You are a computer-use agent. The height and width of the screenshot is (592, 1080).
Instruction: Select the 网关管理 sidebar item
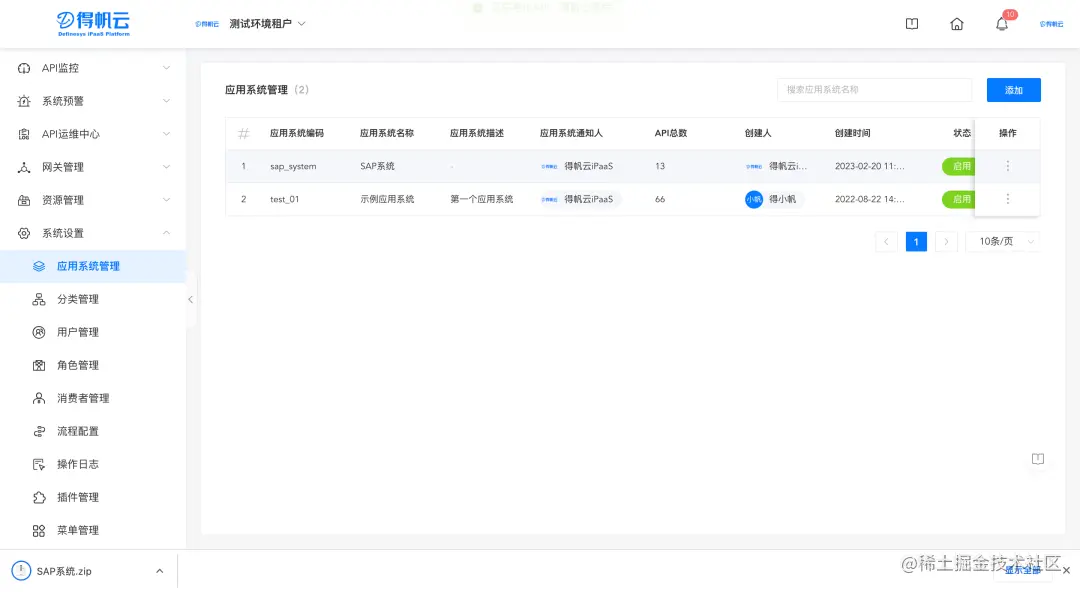(x=60, y=166)
